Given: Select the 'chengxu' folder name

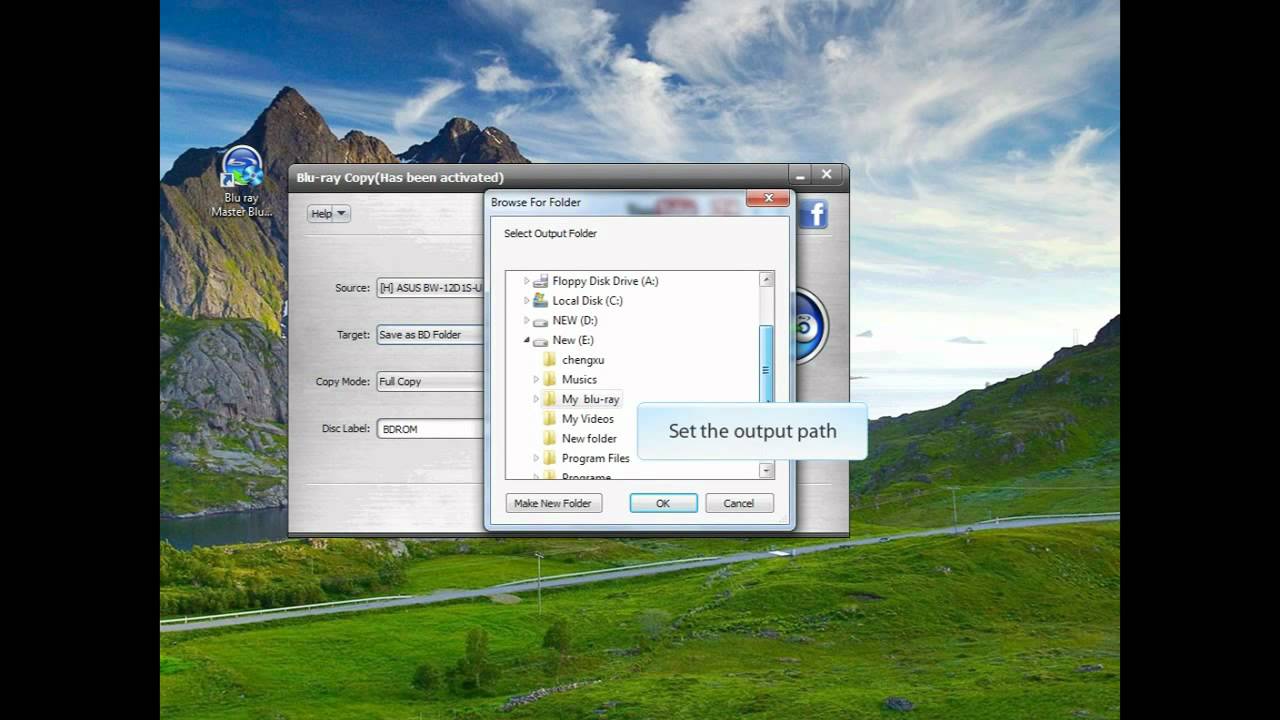Looking at the screenshot, I should [x=583, y=359].
